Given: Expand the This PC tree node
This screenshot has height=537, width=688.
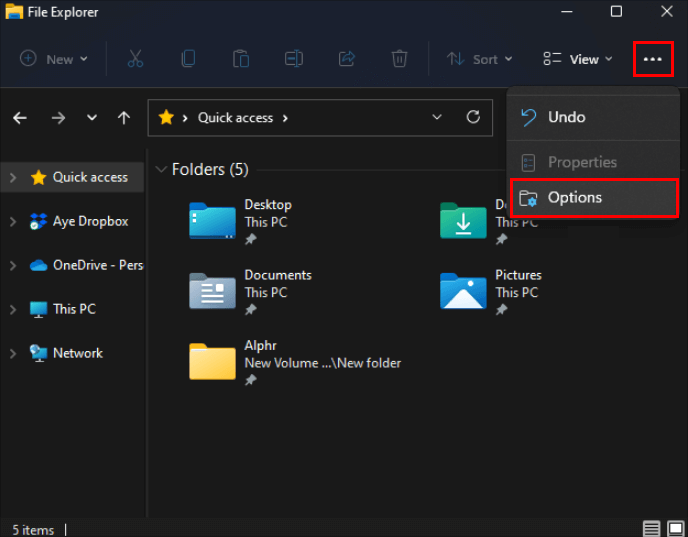Looking at the screenshot, I should [x=13, y=309].
